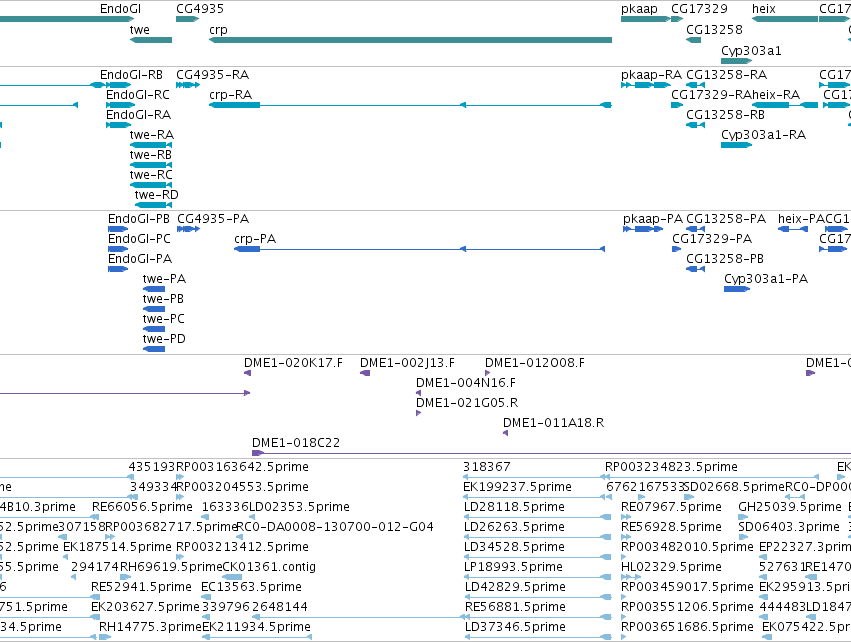Click transcript CG17329-RA
The image size is (851, 642).
pyautogui.click(x=712, y=94)
